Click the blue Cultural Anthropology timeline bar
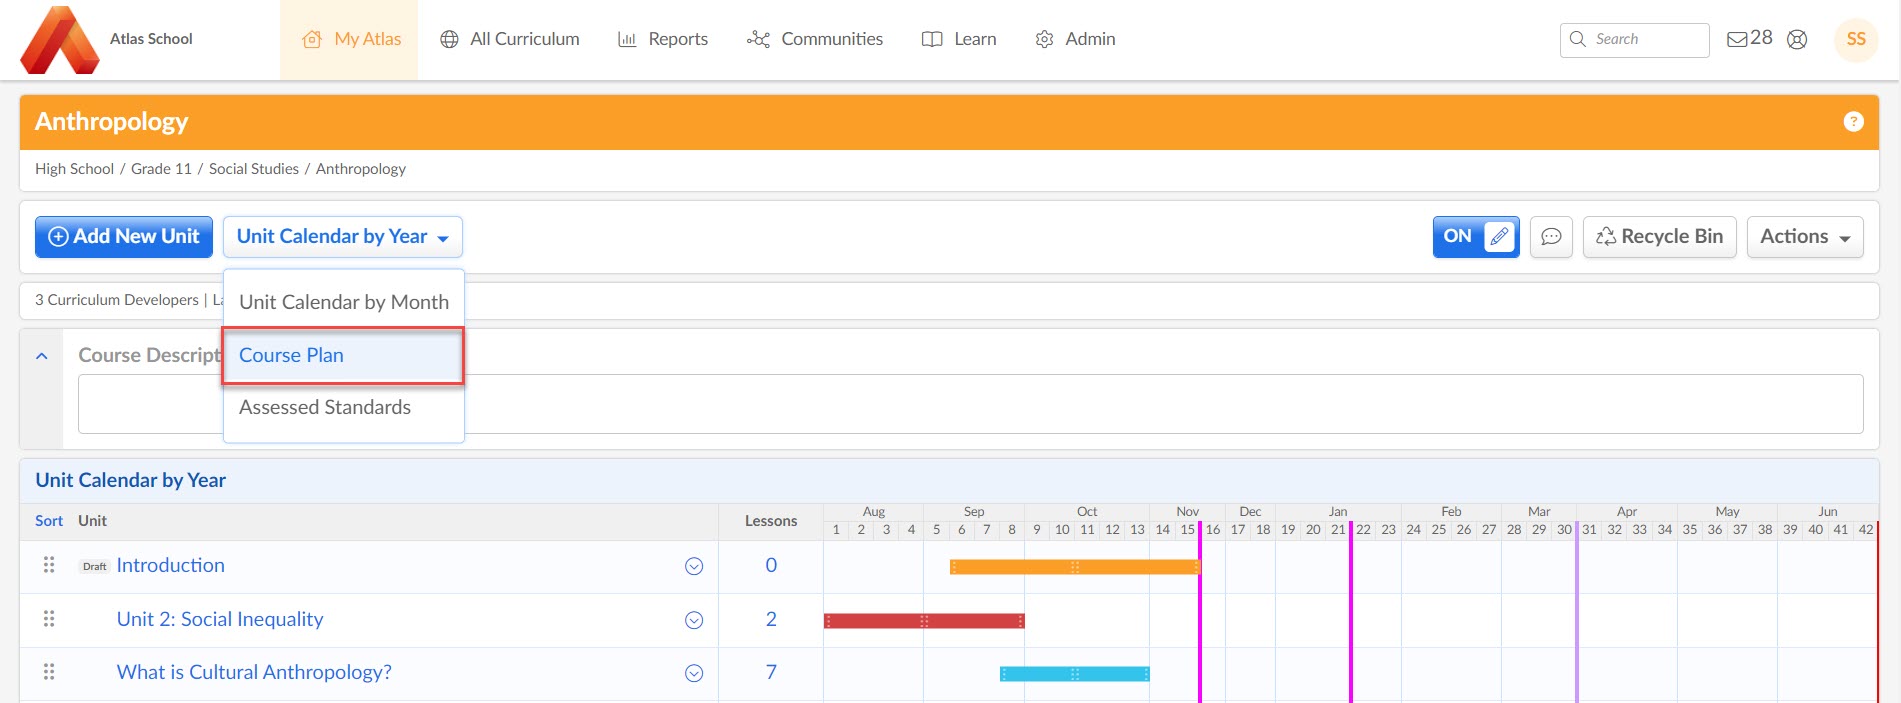 coord(1075,674)
